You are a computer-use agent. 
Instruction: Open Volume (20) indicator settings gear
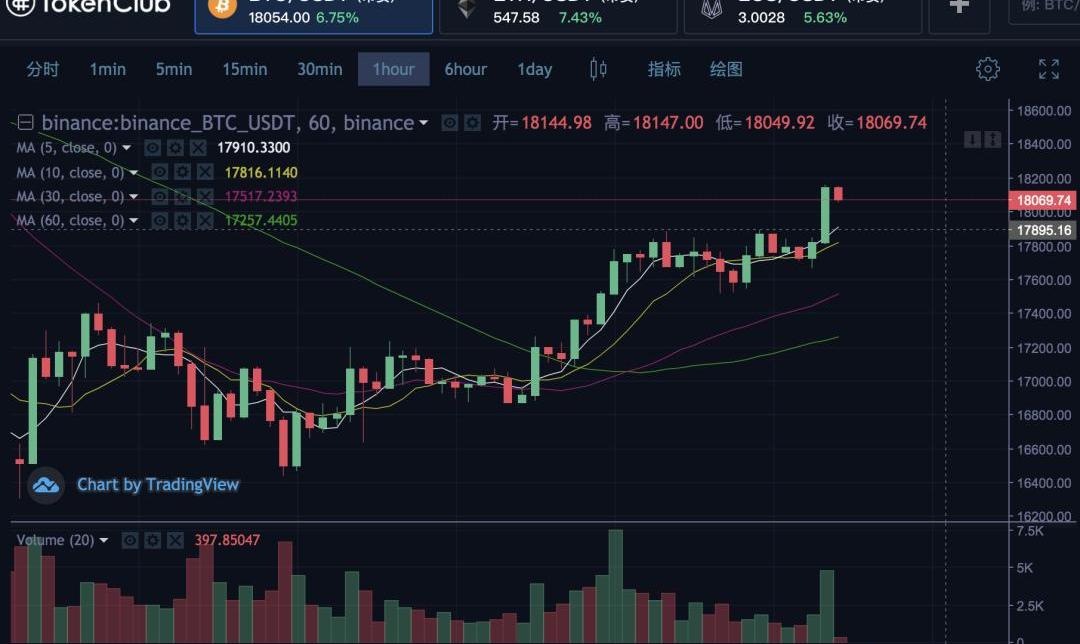[x=152, y=540]
